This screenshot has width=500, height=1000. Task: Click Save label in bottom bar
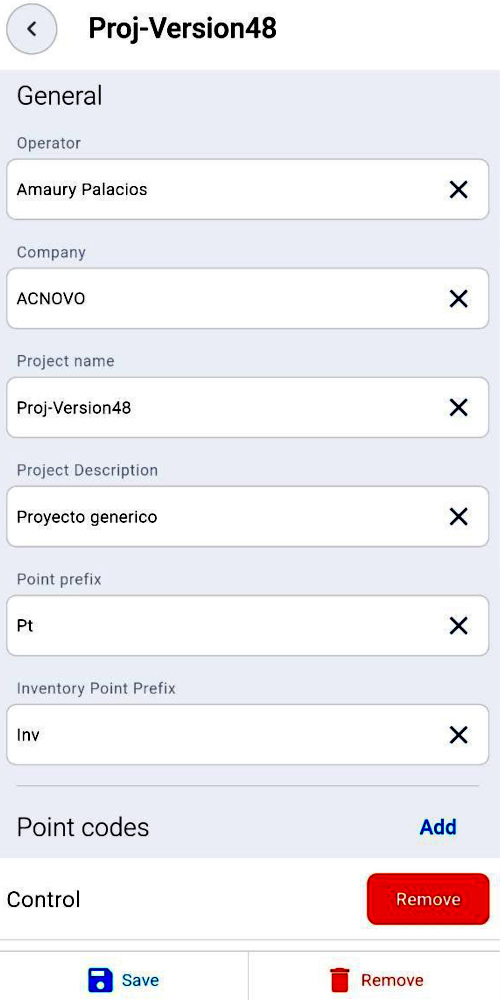pyautogui.click(x=140, y=980)
